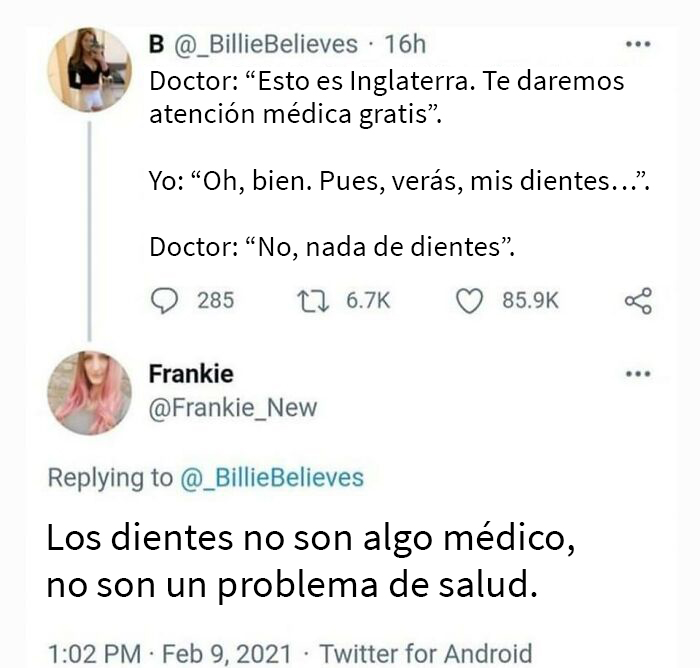Like the tweet with the heart icon
The image size is (700, 668).
(x=469, y=300)
